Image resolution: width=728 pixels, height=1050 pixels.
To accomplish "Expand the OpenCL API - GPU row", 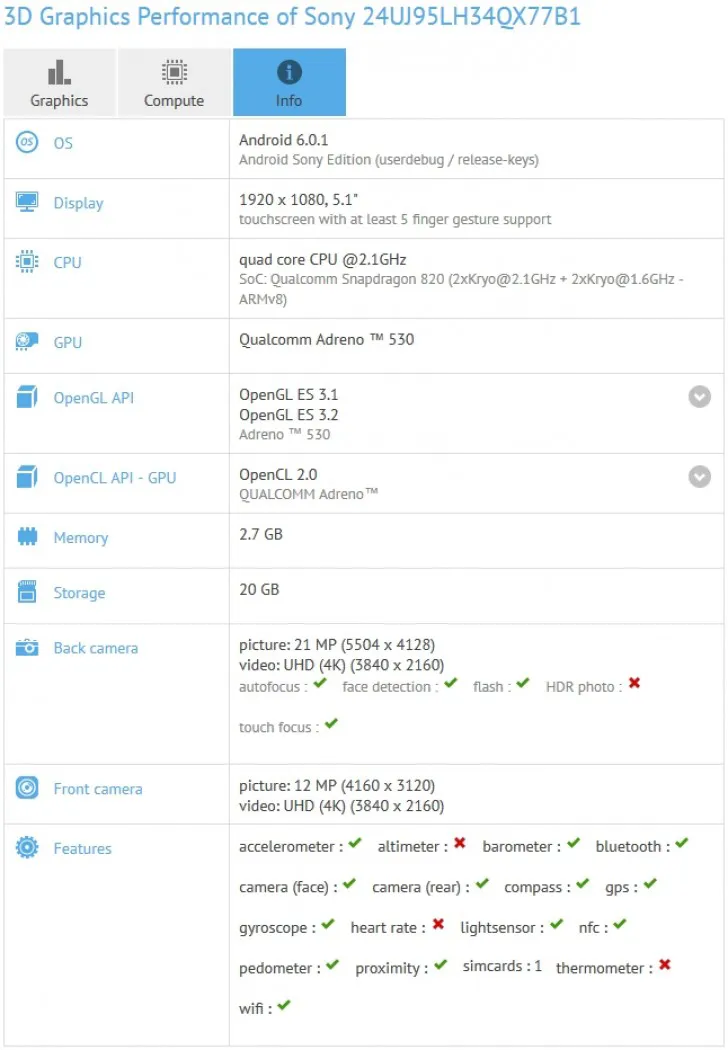I will [700, 477].
